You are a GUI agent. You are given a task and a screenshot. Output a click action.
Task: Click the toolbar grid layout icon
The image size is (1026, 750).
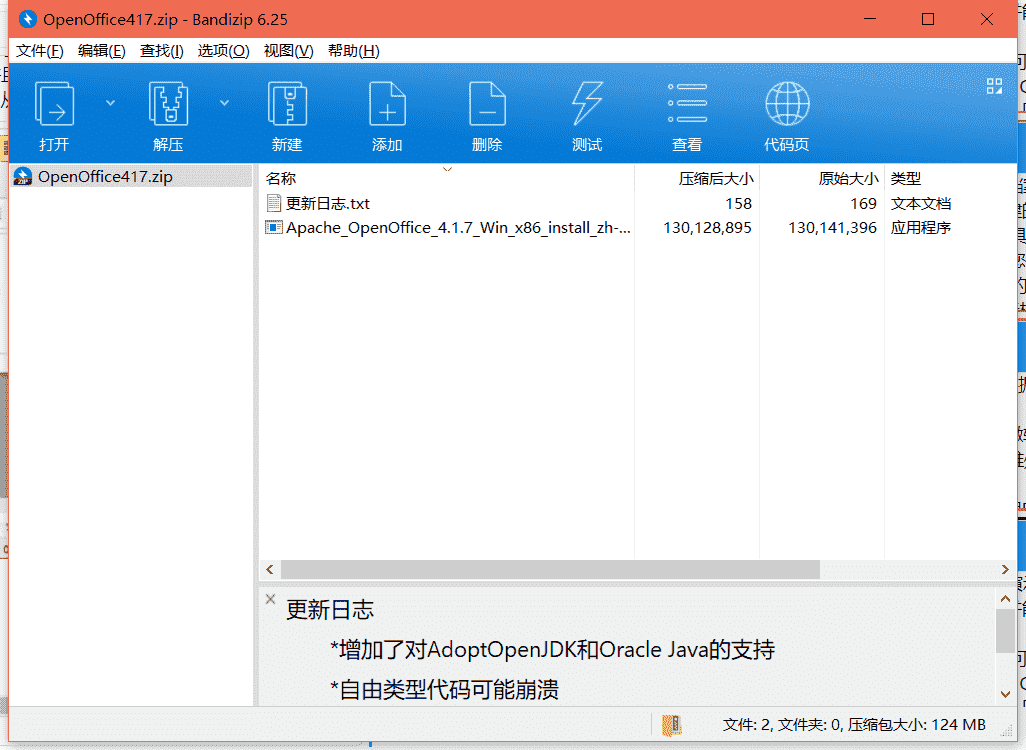(994, 86)
